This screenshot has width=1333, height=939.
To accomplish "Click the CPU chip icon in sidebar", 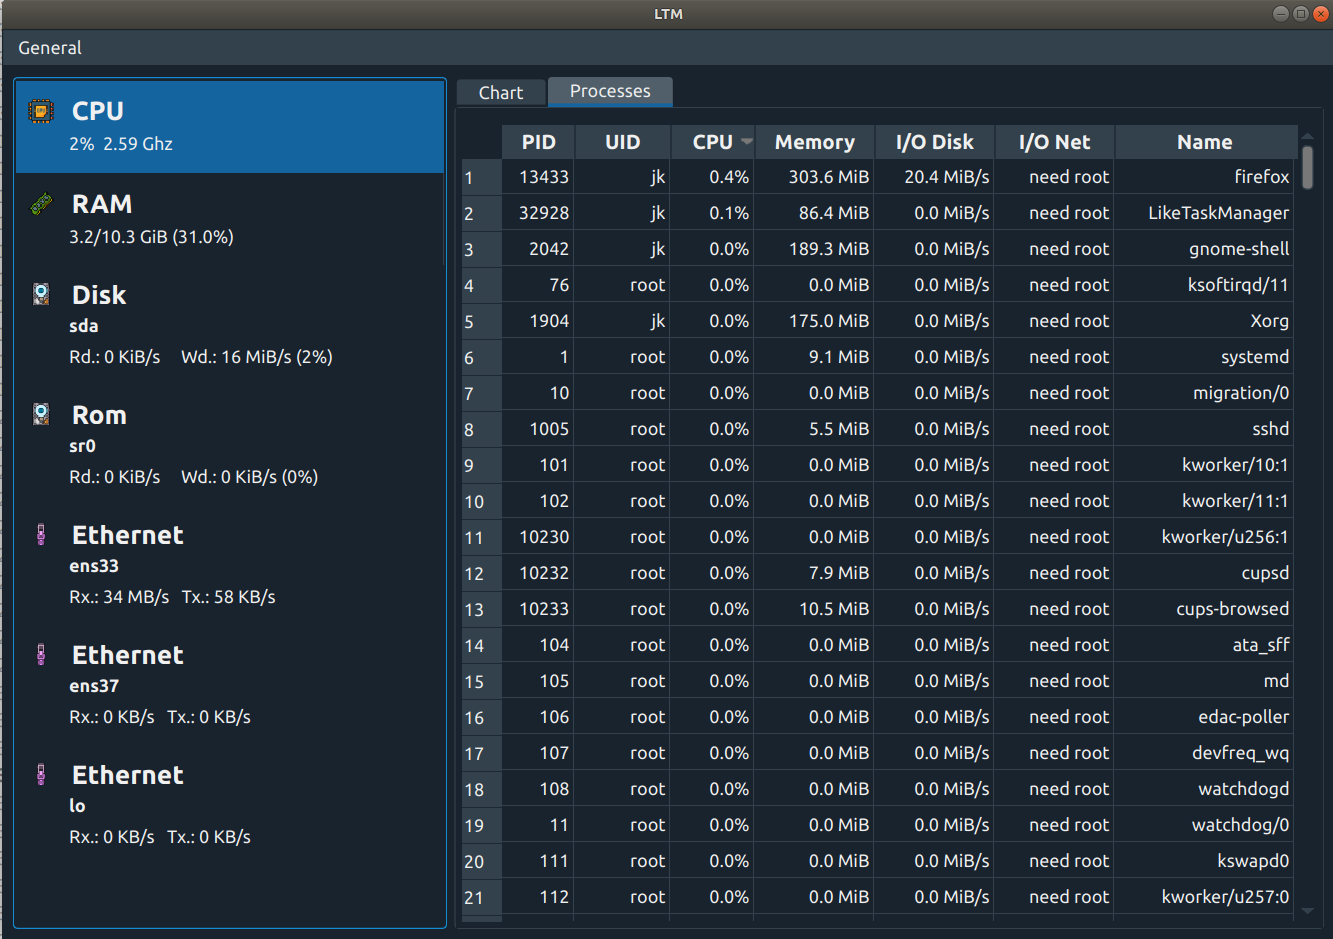I will coord(41,111).
